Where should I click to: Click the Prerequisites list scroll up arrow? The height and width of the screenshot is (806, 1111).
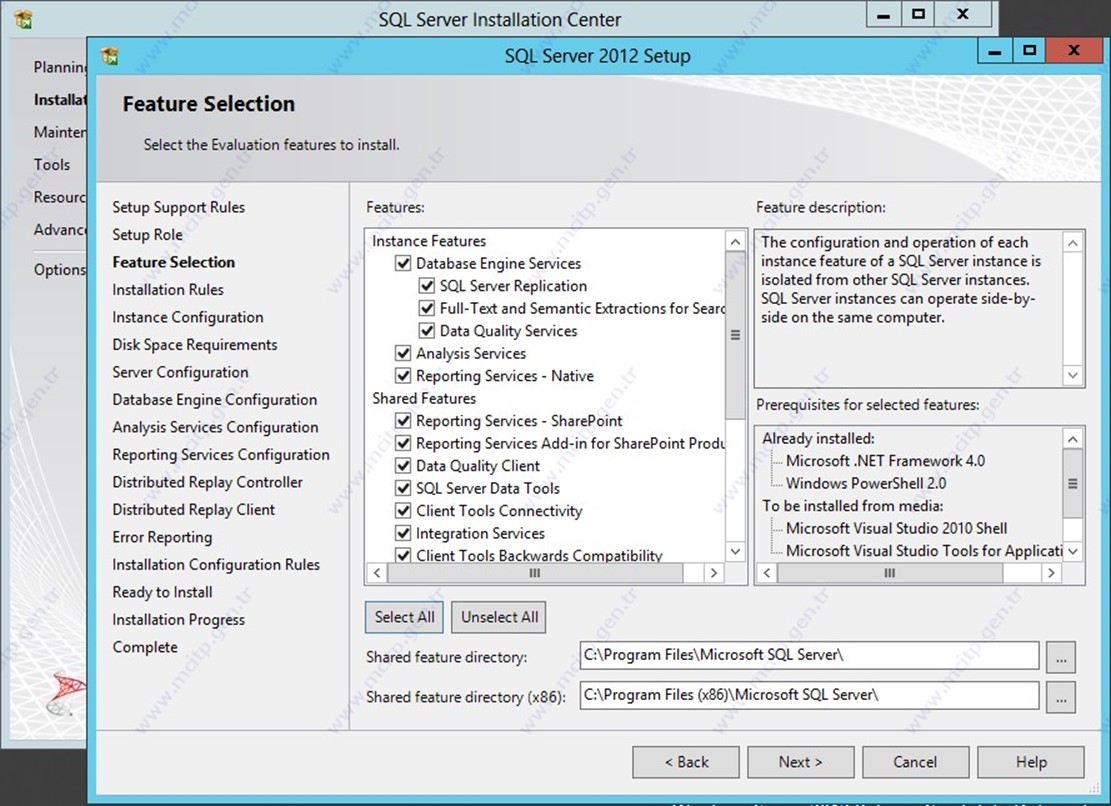pyautogui.click(x=1073, y=439)
